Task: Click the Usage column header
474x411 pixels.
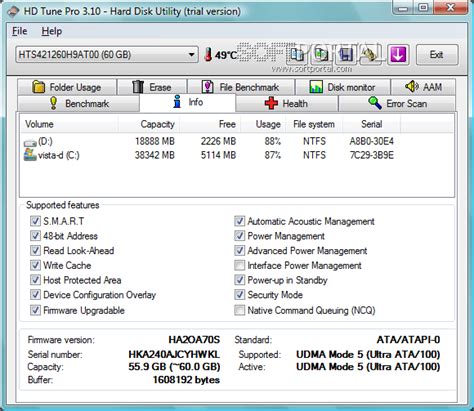Action: [x=263, y=124]
